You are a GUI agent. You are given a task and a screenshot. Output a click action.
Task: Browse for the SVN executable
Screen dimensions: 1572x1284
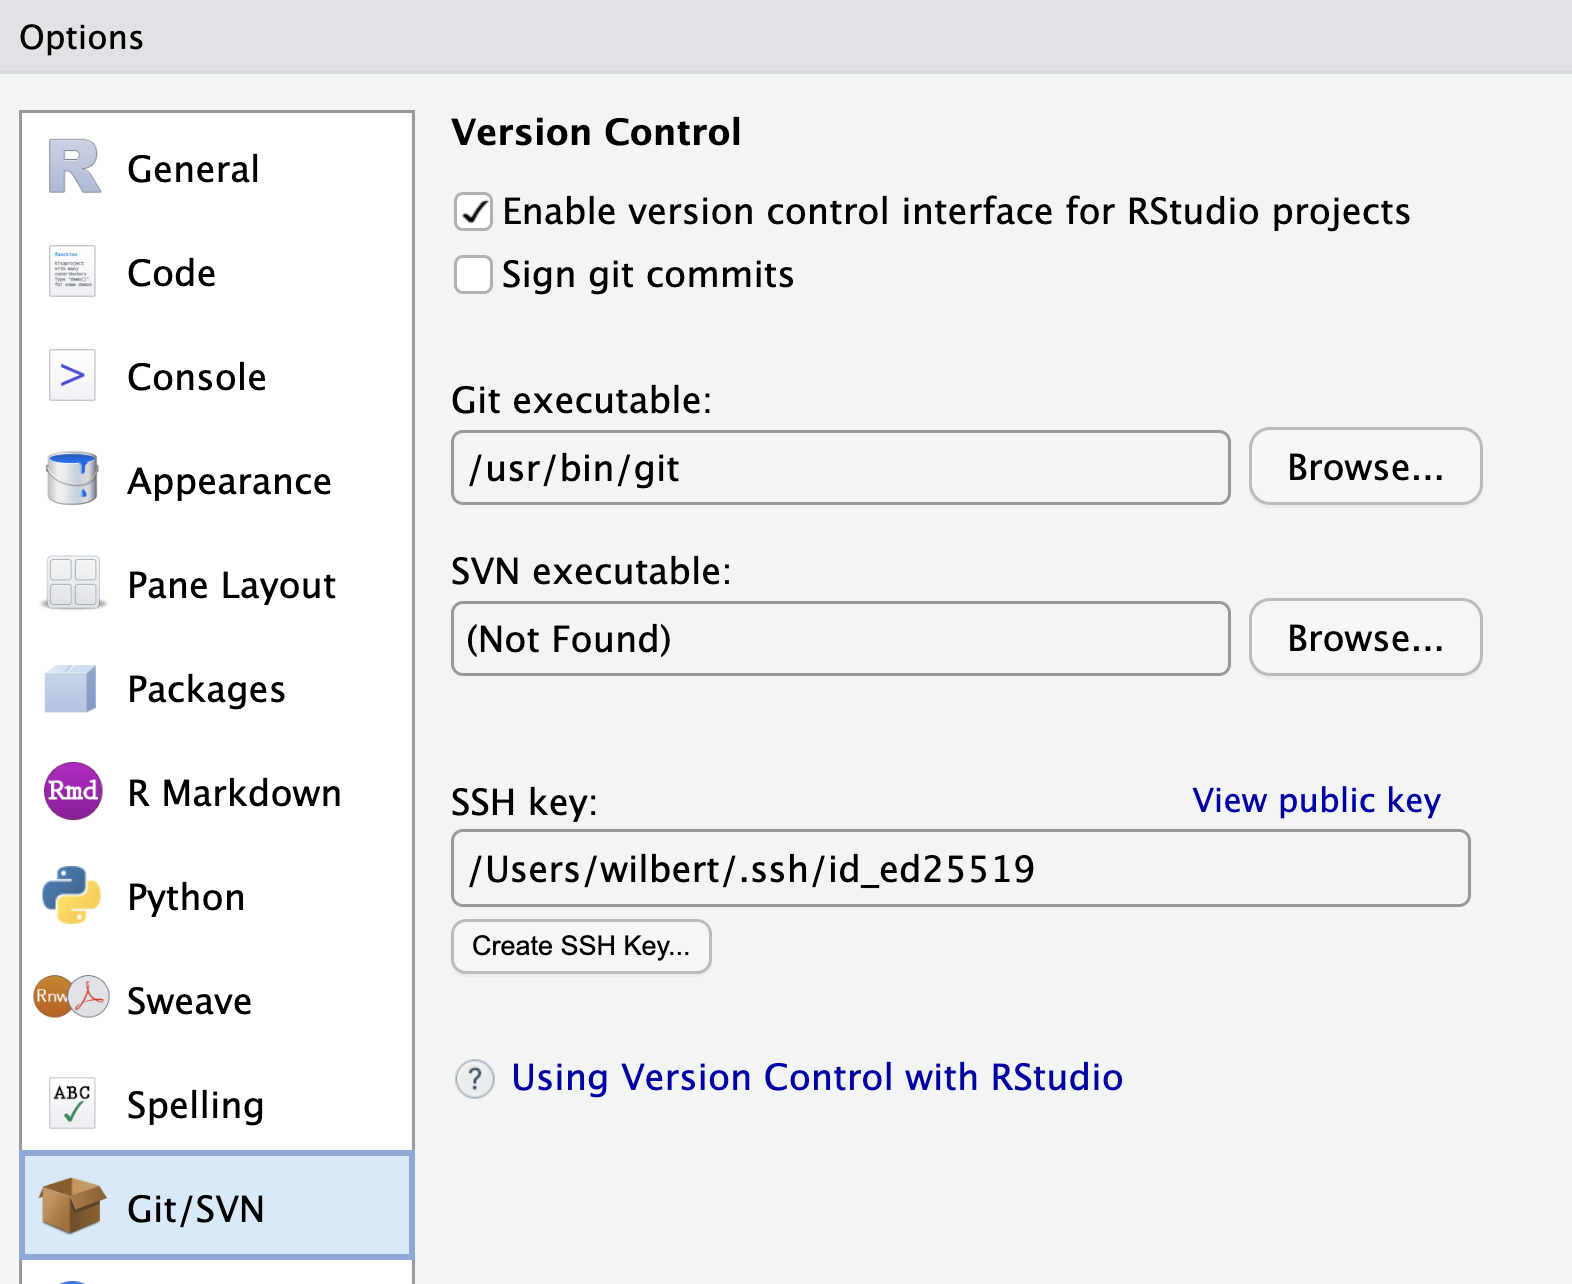click(x=1365, y=638)
